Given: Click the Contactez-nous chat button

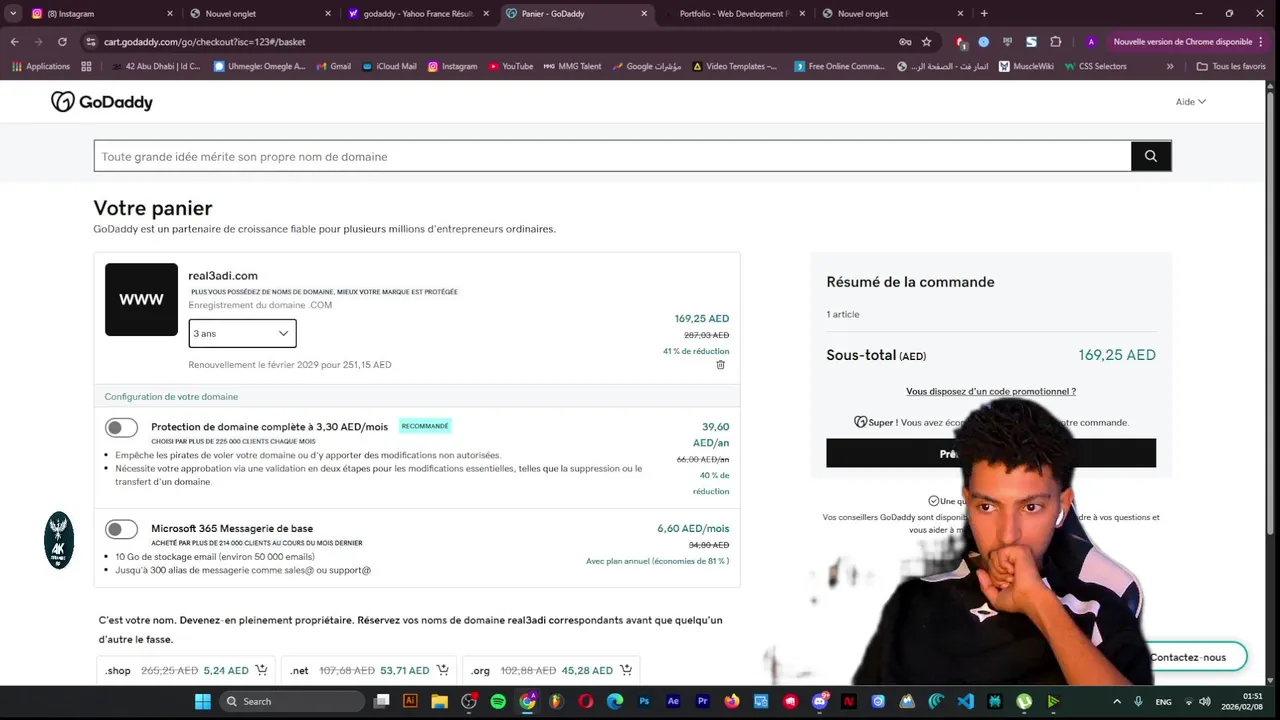Looking at the screenshot, I should tap(1188, 657).
